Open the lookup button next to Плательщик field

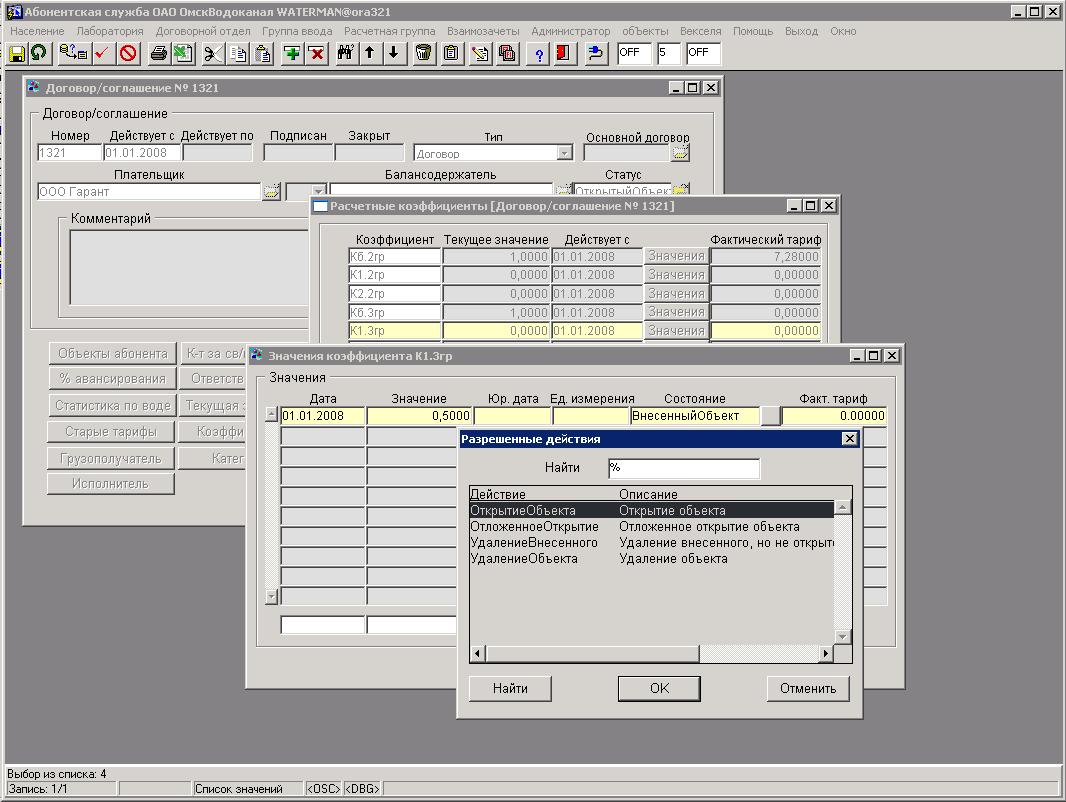click(x=271, y=192)
